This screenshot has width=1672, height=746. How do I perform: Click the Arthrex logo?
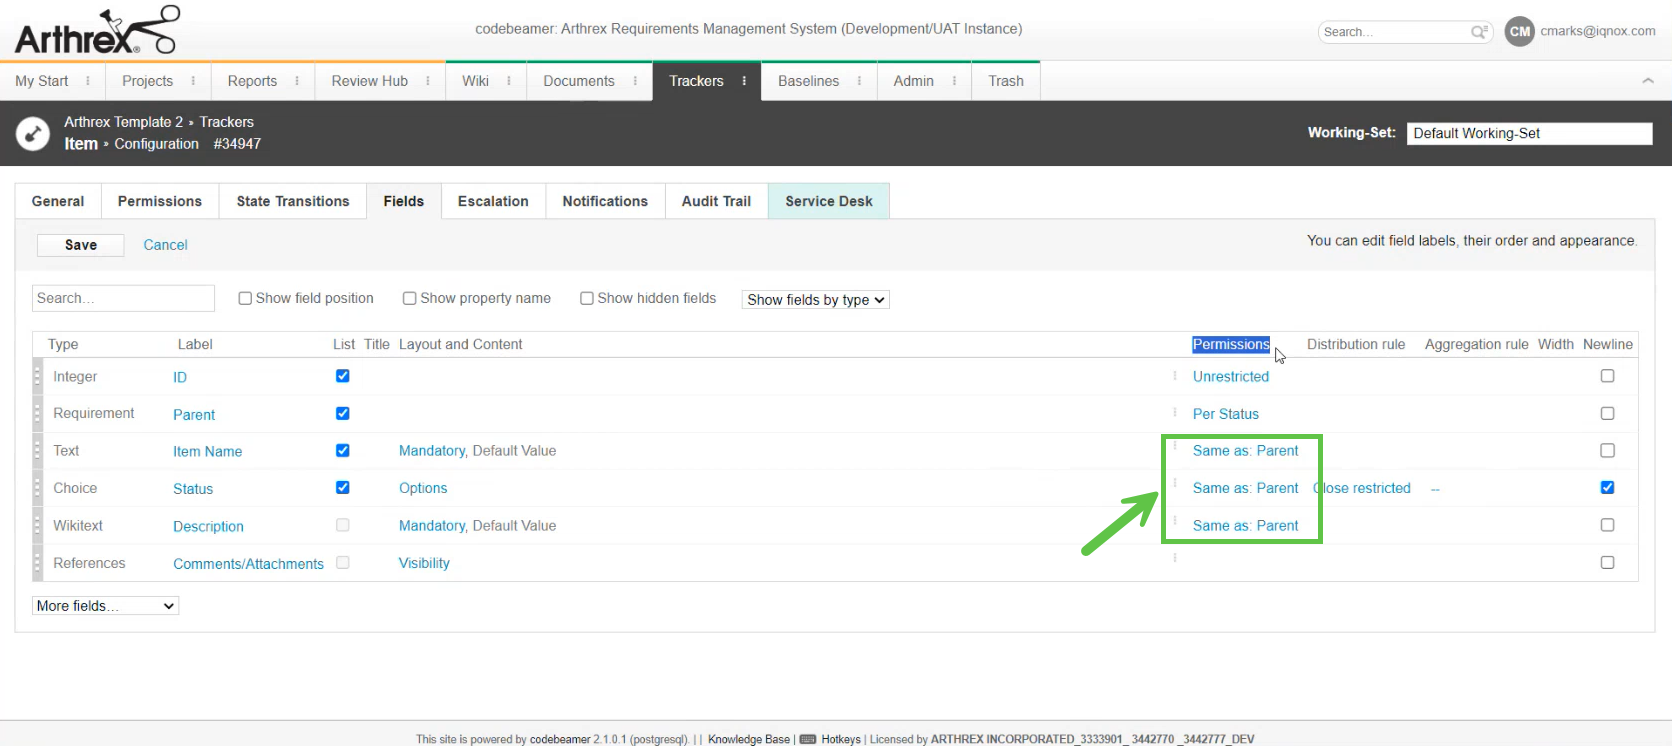click(96, 31)
